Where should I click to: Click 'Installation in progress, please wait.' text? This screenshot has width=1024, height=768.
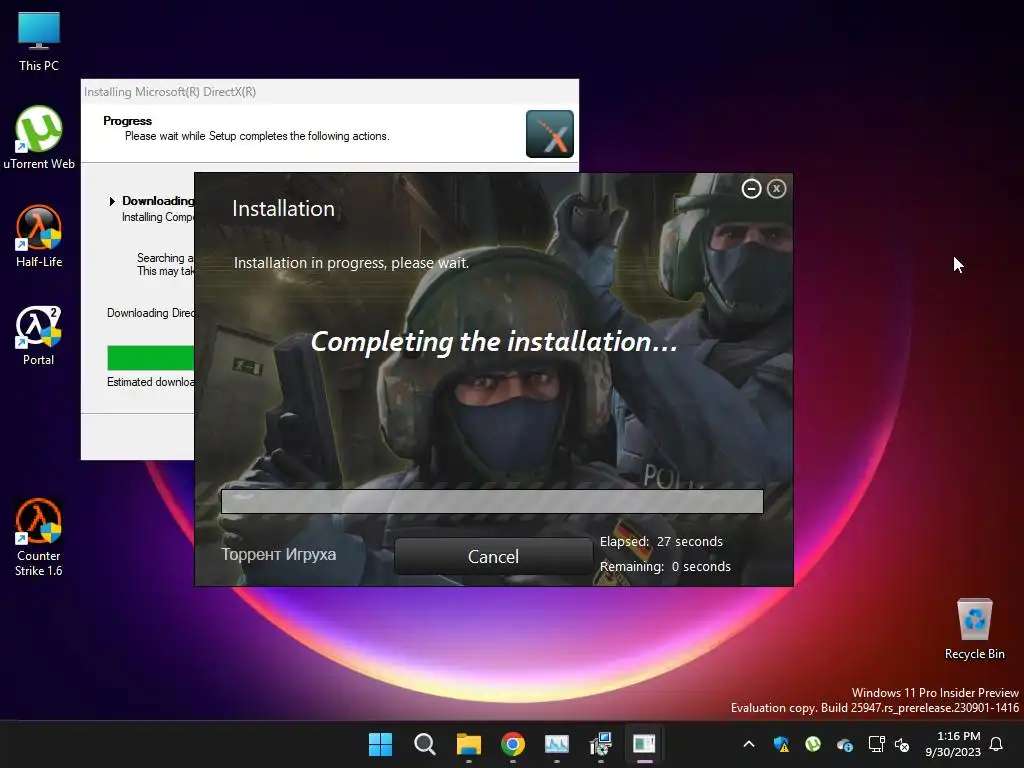click(x=351, y=263)
